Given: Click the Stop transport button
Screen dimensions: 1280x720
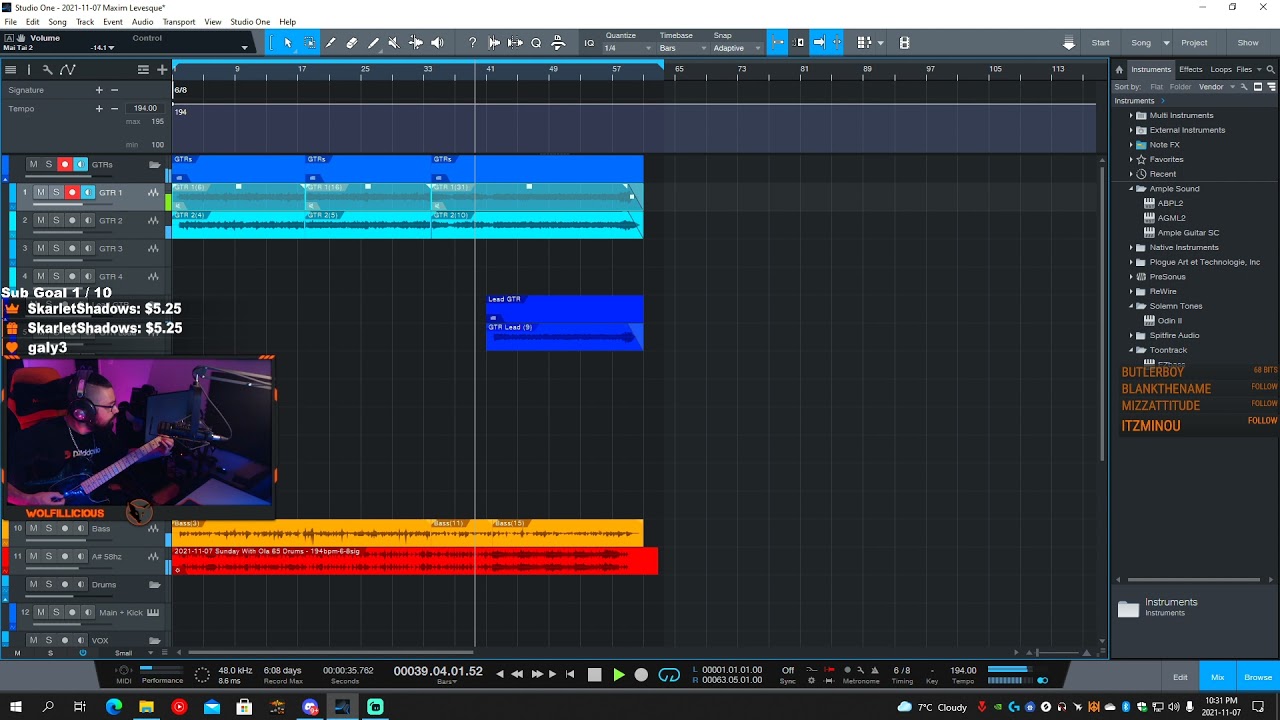Looking at the screenshot, I should pos(594,675).
